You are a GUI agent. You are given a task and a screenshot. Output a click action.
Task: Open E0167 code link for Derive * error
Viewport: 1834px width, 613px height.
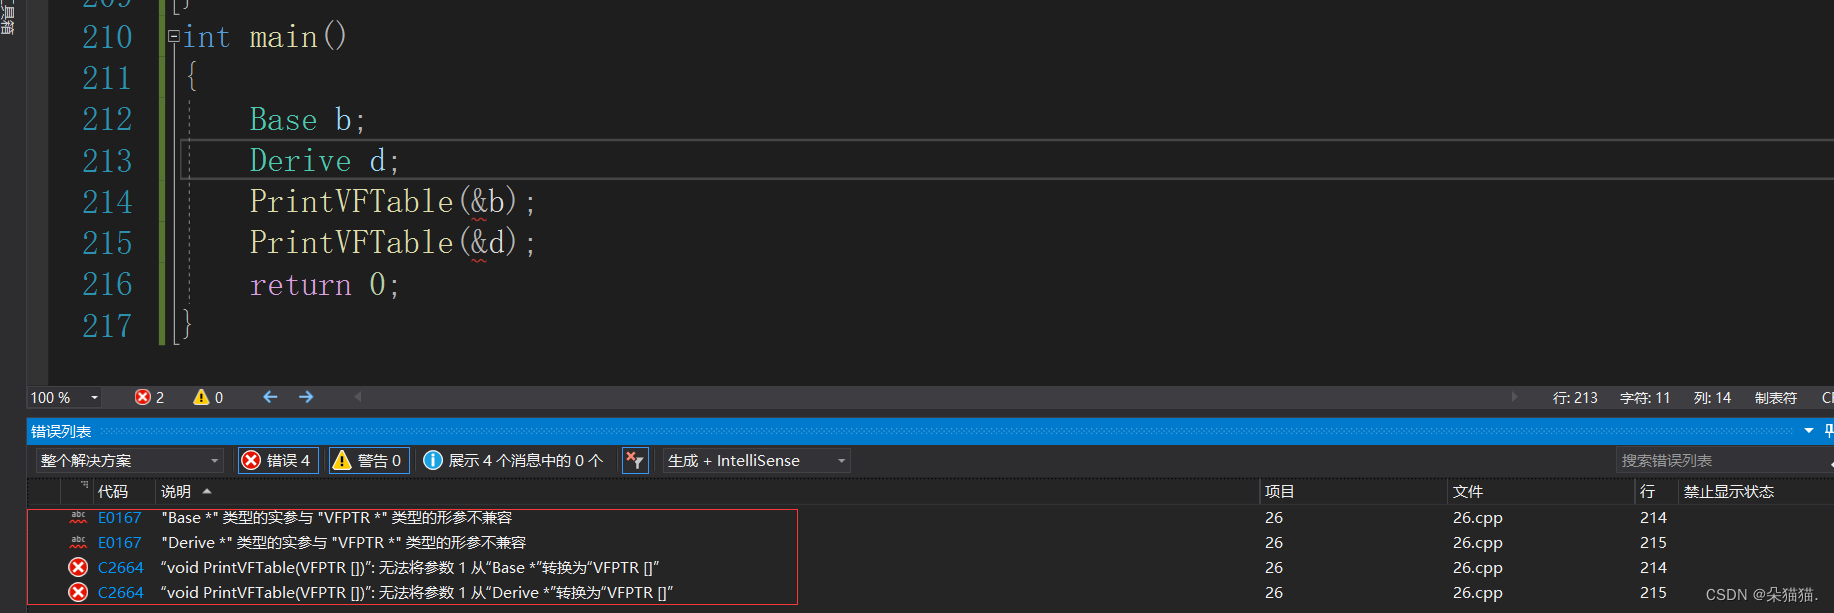[x=120, y=542]
